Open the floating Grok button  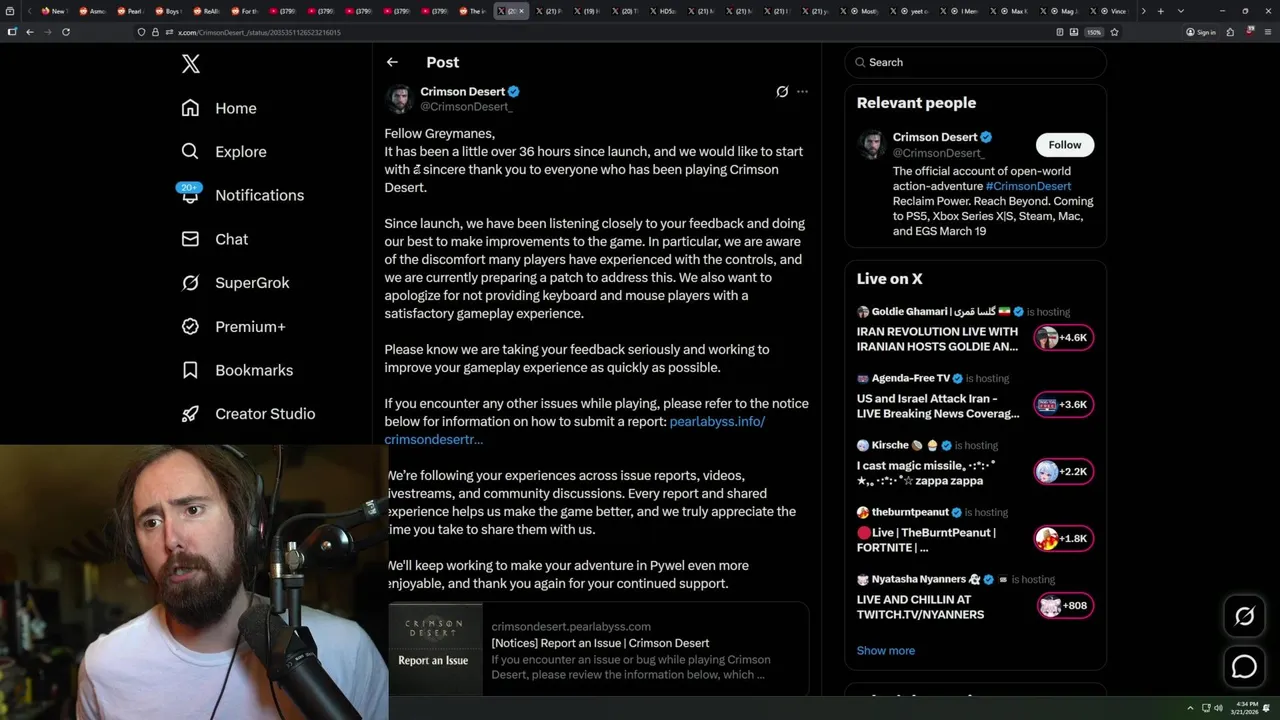point(1244,617)
